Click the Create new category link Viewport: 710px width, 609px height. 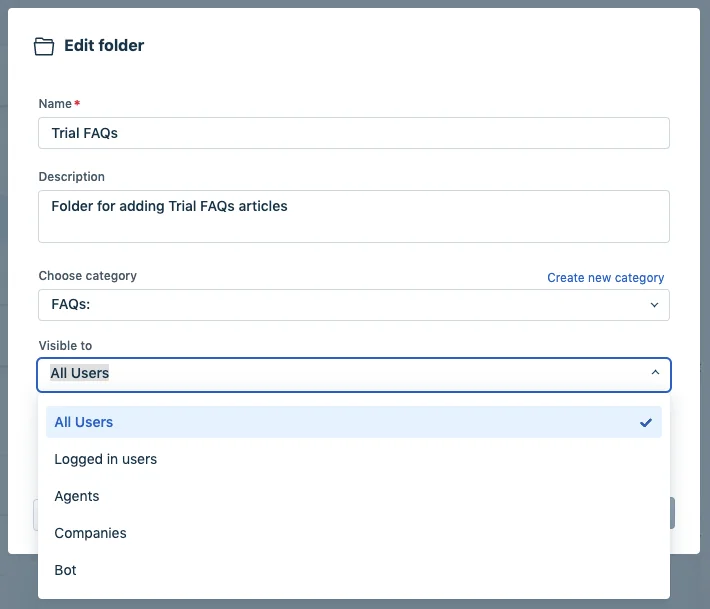(605, 278)
